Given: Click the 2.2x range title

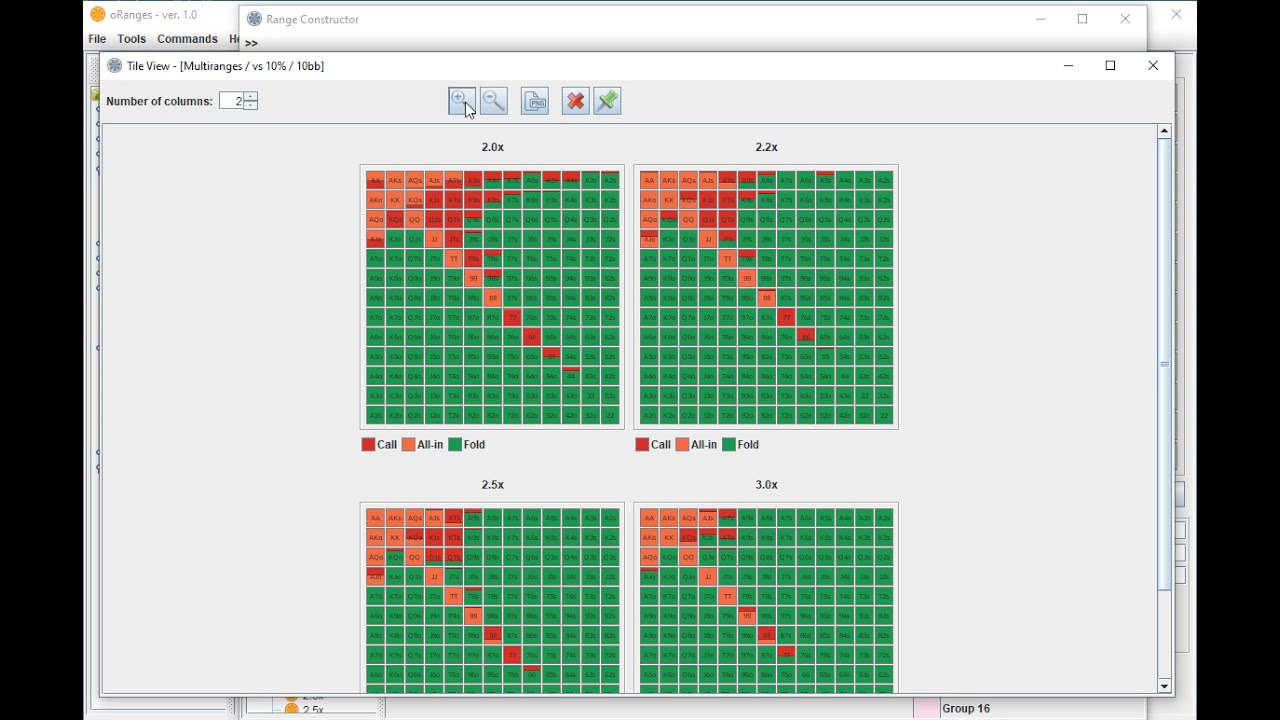Looking at the screenshot, I should pyautogui.click(x=767, y=147).
